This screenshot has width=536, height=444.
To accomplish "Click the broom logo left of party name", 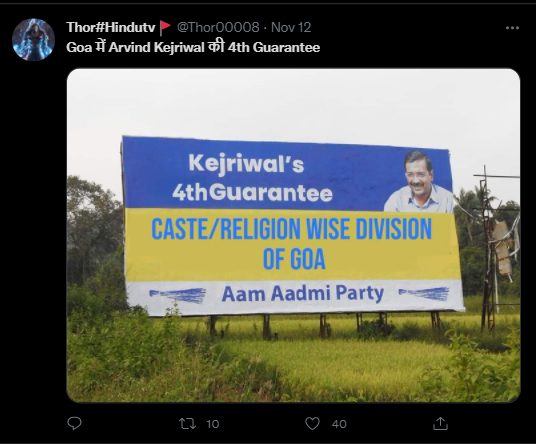I will click(x=178, y=295).
